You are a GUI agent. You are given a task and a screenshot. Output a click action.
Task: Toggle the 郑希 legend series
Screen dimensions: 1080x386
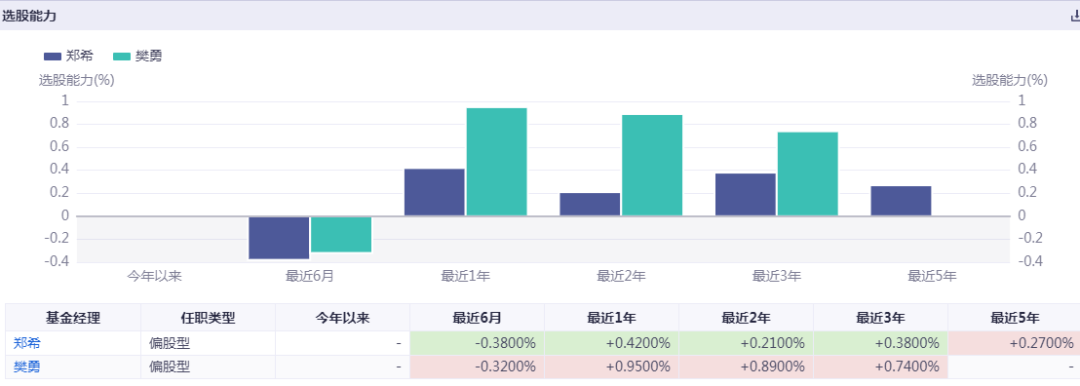68,57
